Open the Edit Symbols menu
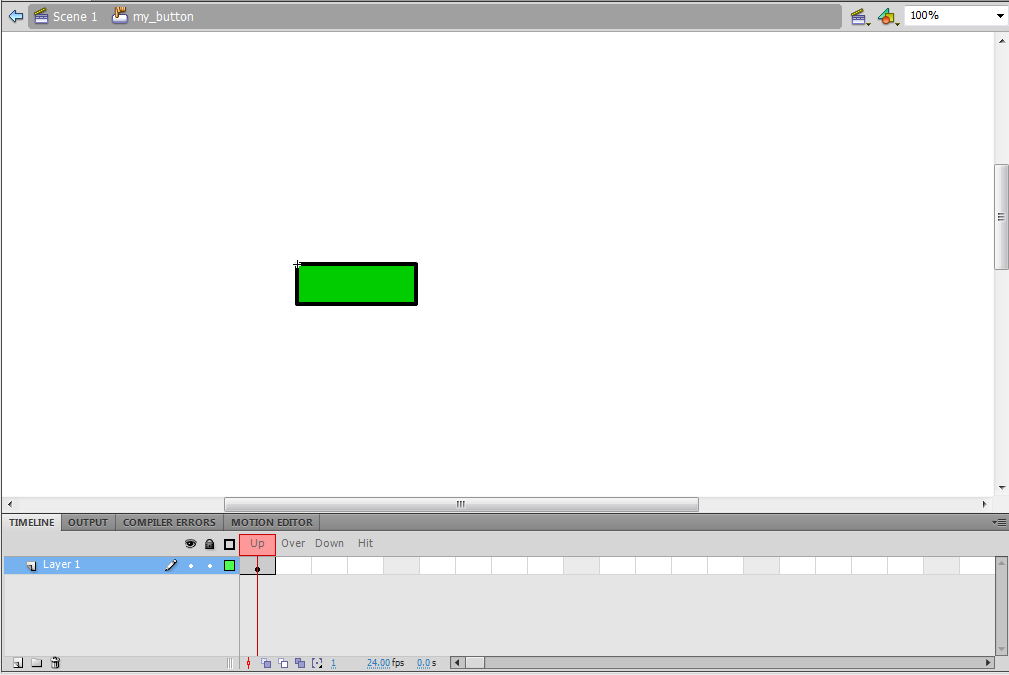1009x675 pixels. point(888,17)
